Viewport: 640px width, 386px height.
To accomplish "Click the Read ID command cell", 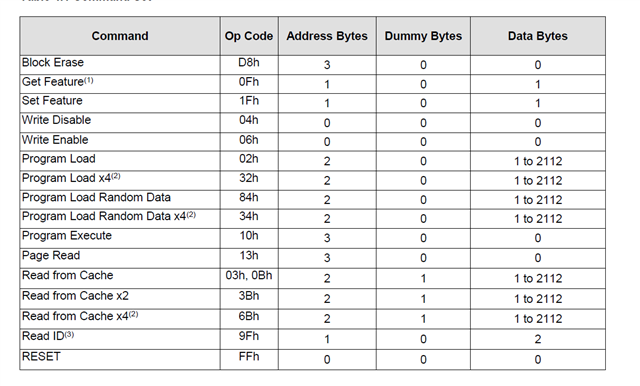I will point(120,339).
